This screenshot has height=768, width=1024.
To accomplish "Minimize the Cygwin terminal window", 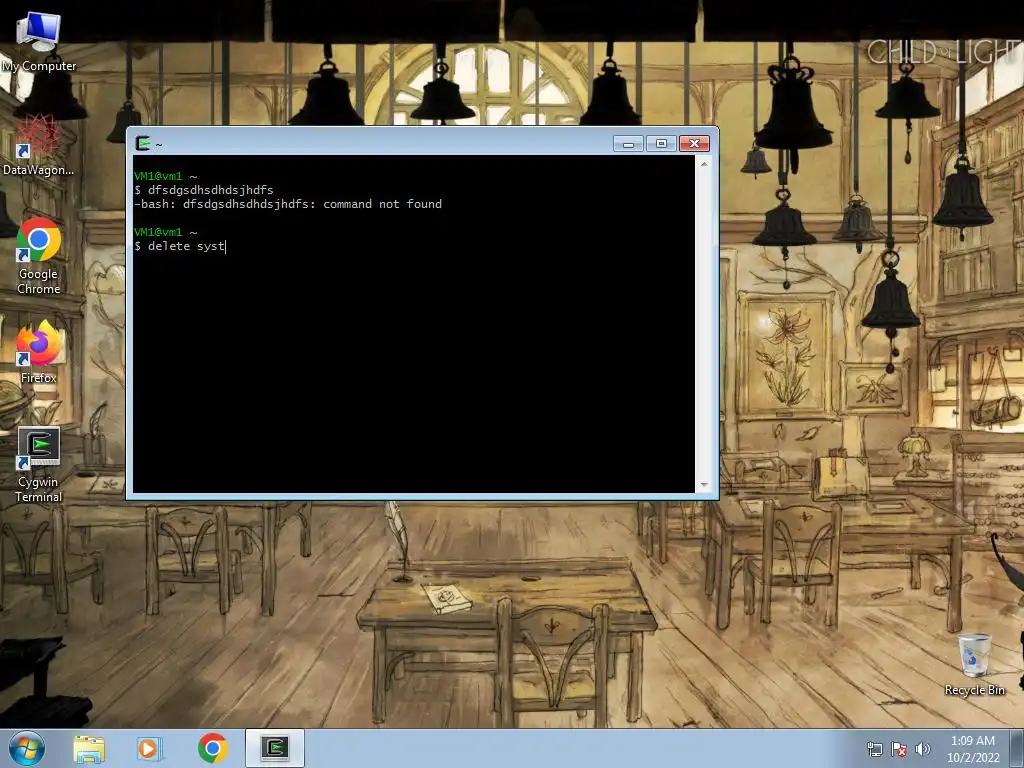I will 628,144.
